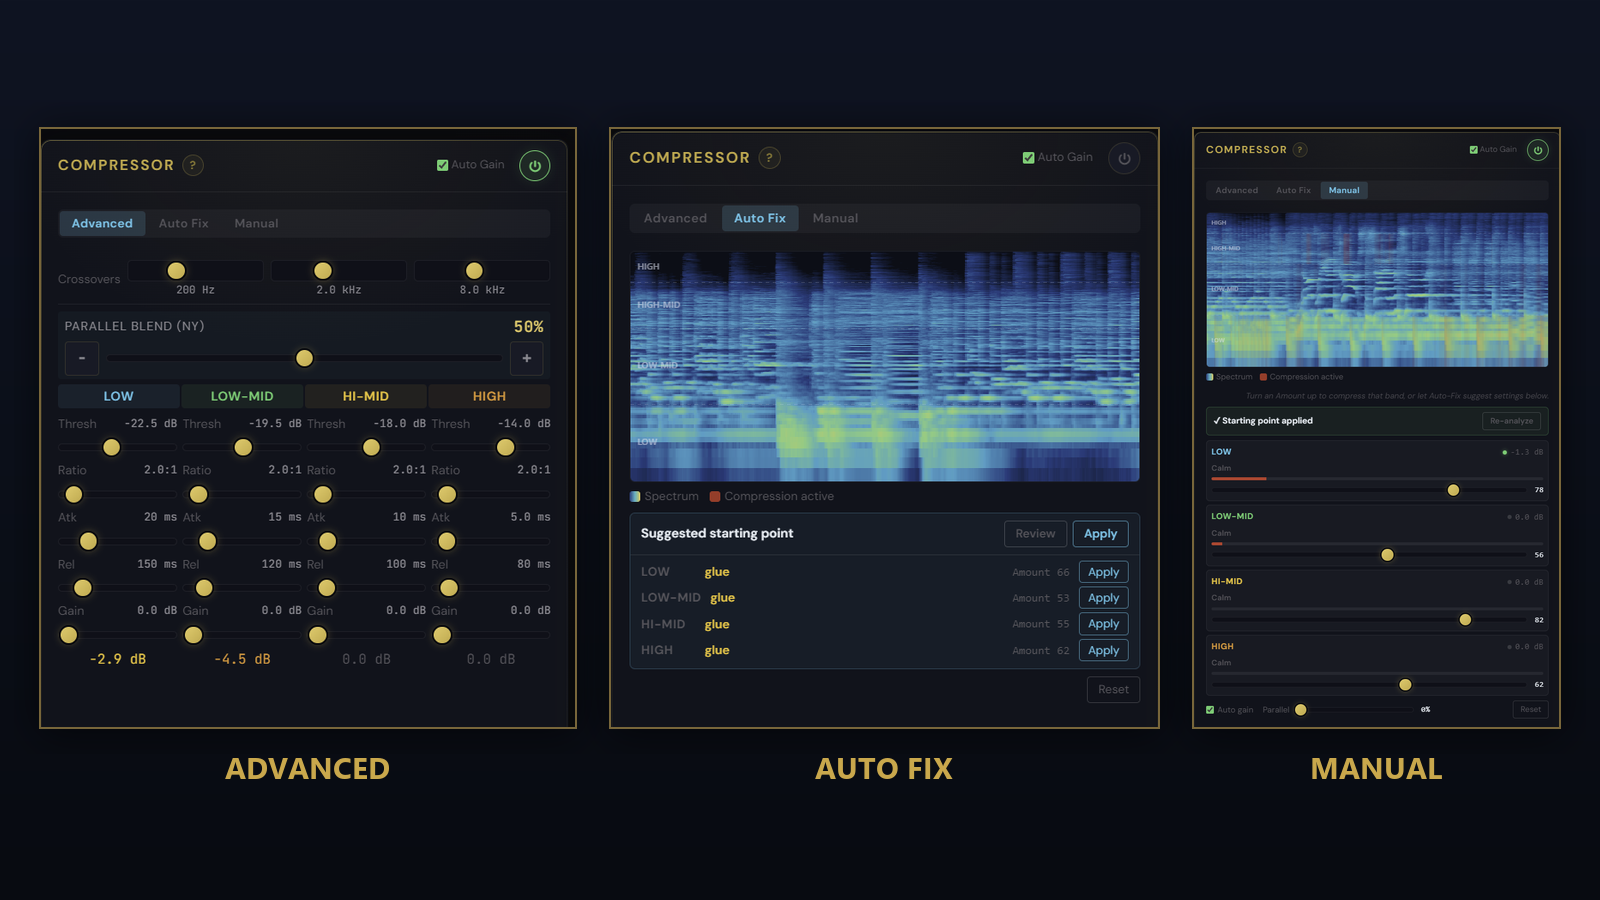Click LOW-MID band Thresh slider knob
This screenshot has height=900, width=1600.
(x=243, y=447)
